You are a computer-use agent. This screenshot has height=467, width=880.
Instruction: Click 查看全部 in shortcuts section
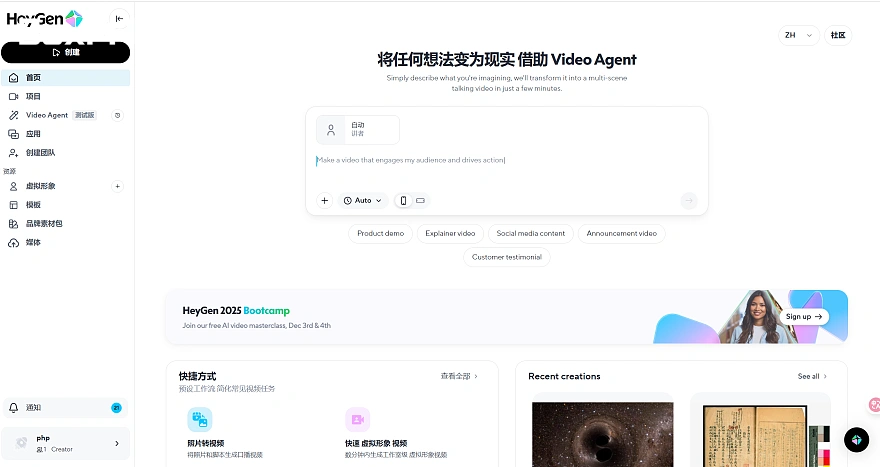[459, 376]
